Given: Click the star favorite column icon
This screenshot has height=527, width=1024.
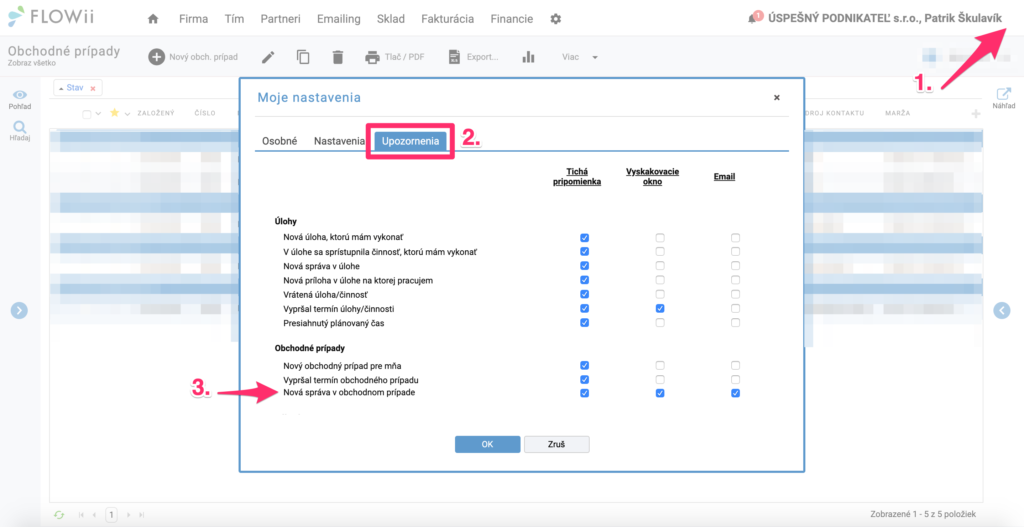Looking at the screenshot, I should click(115, 113).
